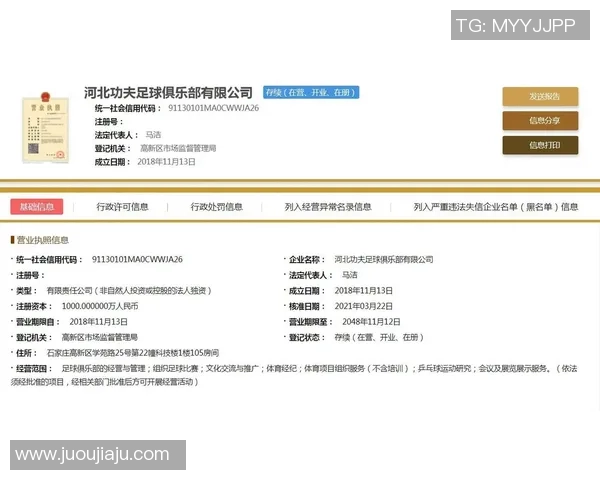Click 登记状态 value 存续(在营、开业、在册)

pyautogui.click(x=379, y=338)
